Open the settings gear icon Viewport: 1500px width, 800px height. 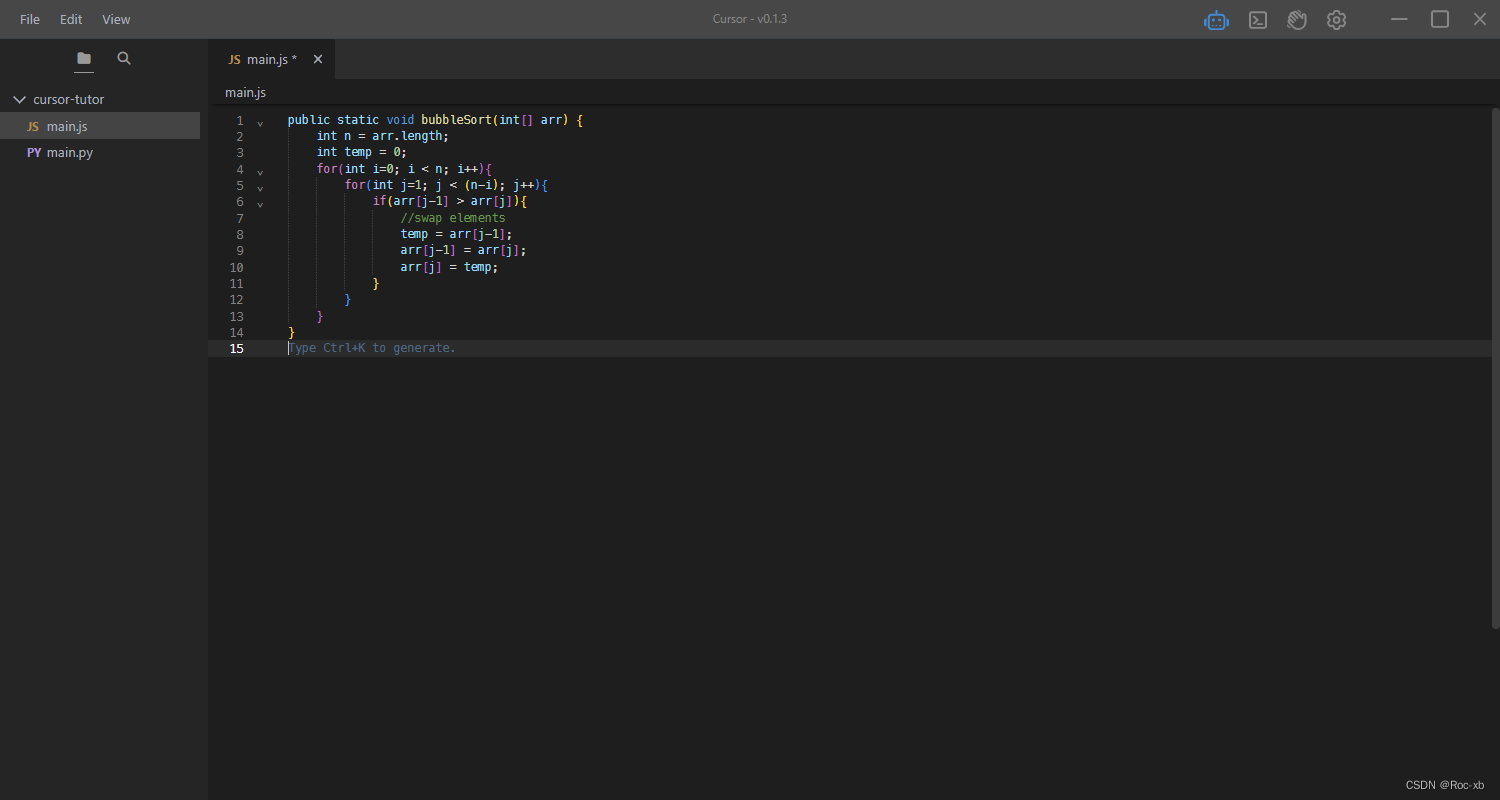(x=1336, y=19)
